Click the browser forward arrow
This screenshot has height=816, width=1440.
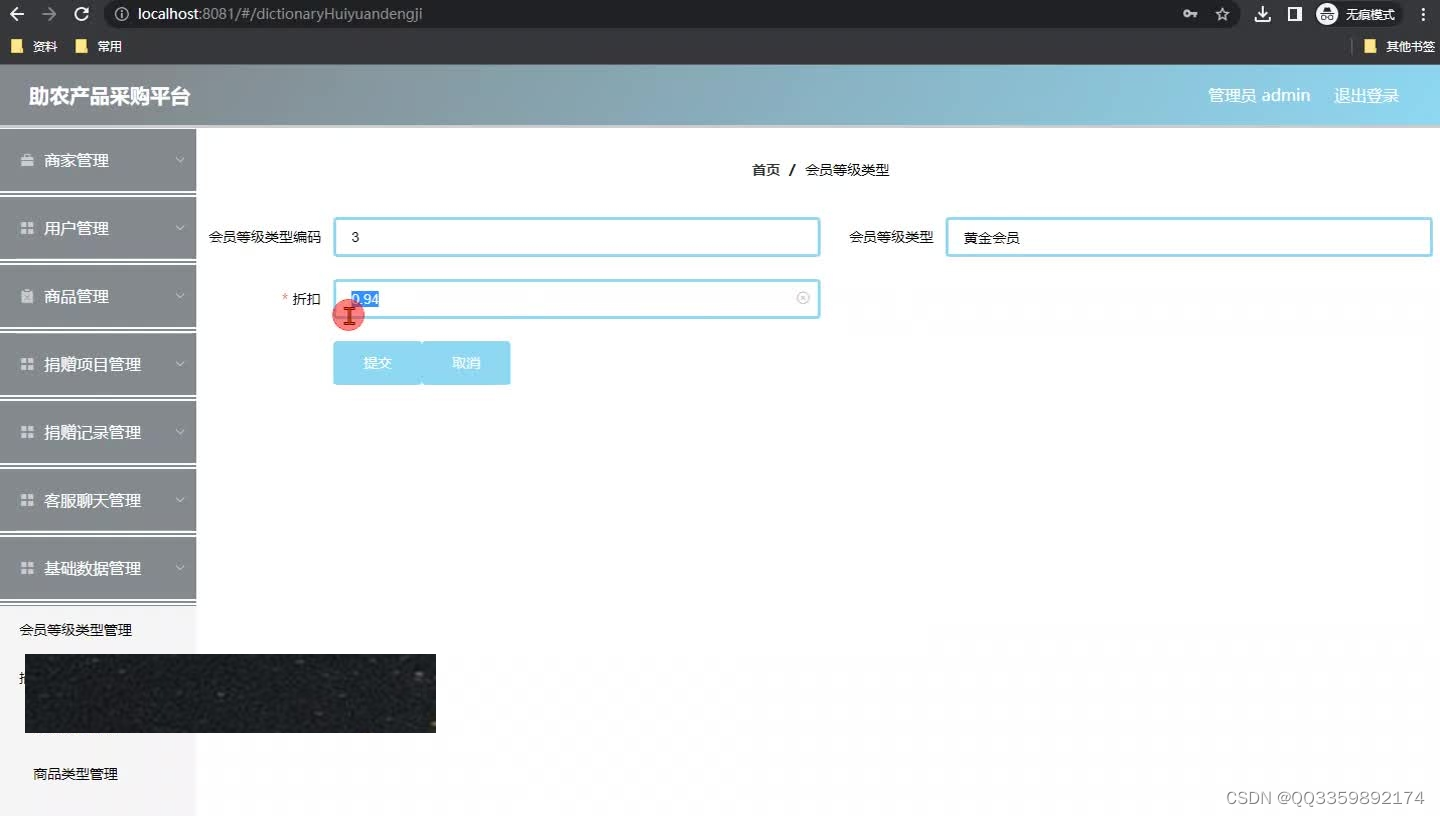[49, 14]
